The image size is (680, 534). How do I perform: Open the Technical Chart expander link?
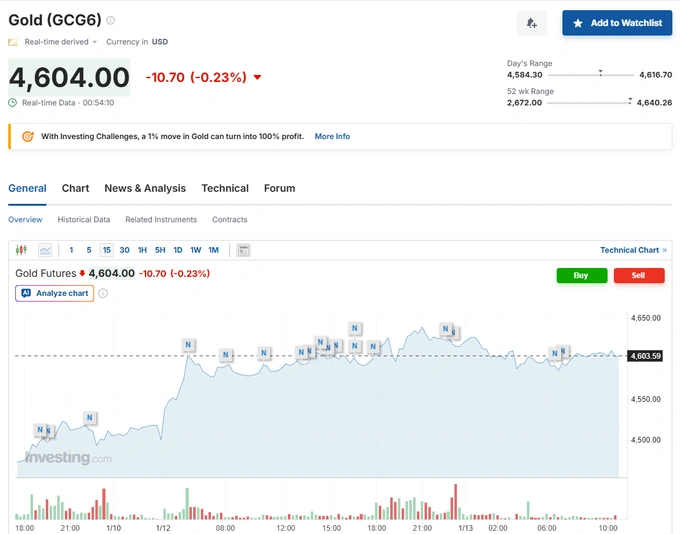click(633, 250)
